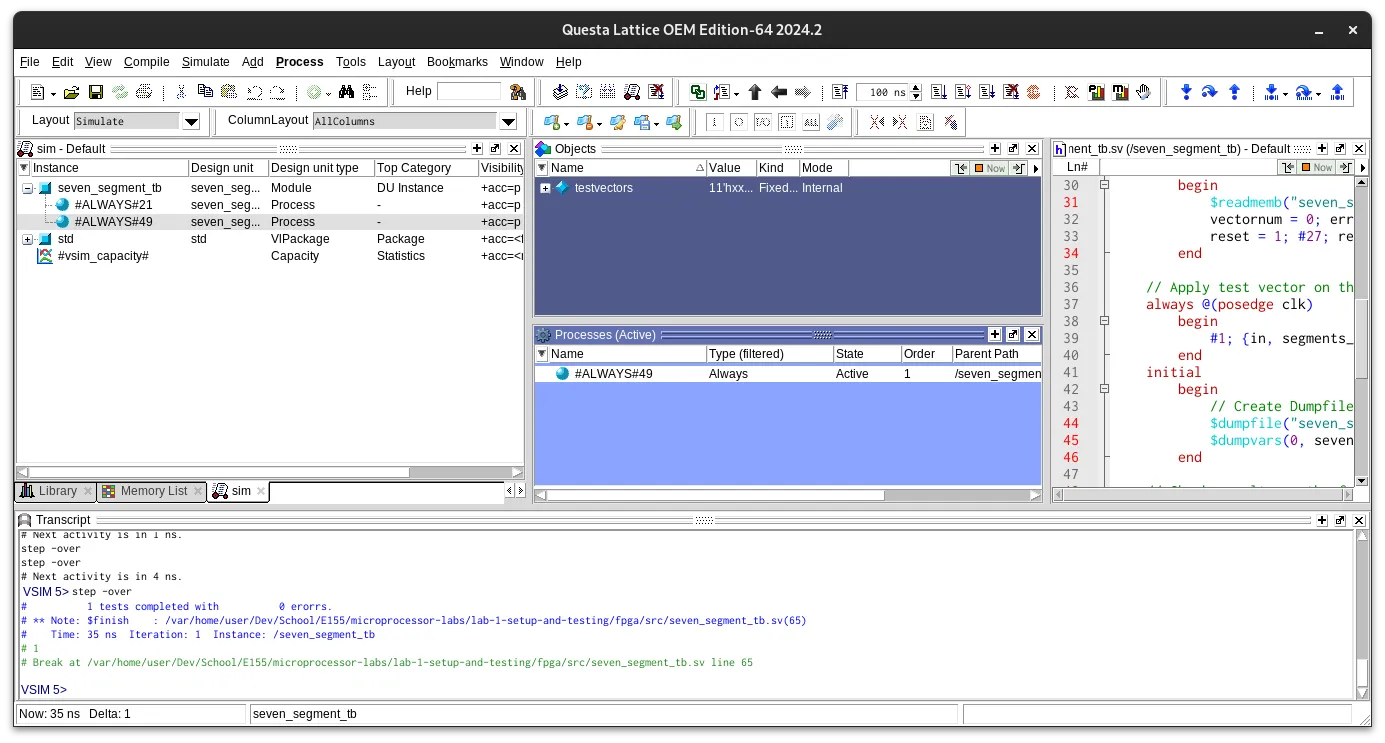The image size is (1385, 743).
Task: Open the Find dialog from the toolbar
Action: click(x=345, y=92)
